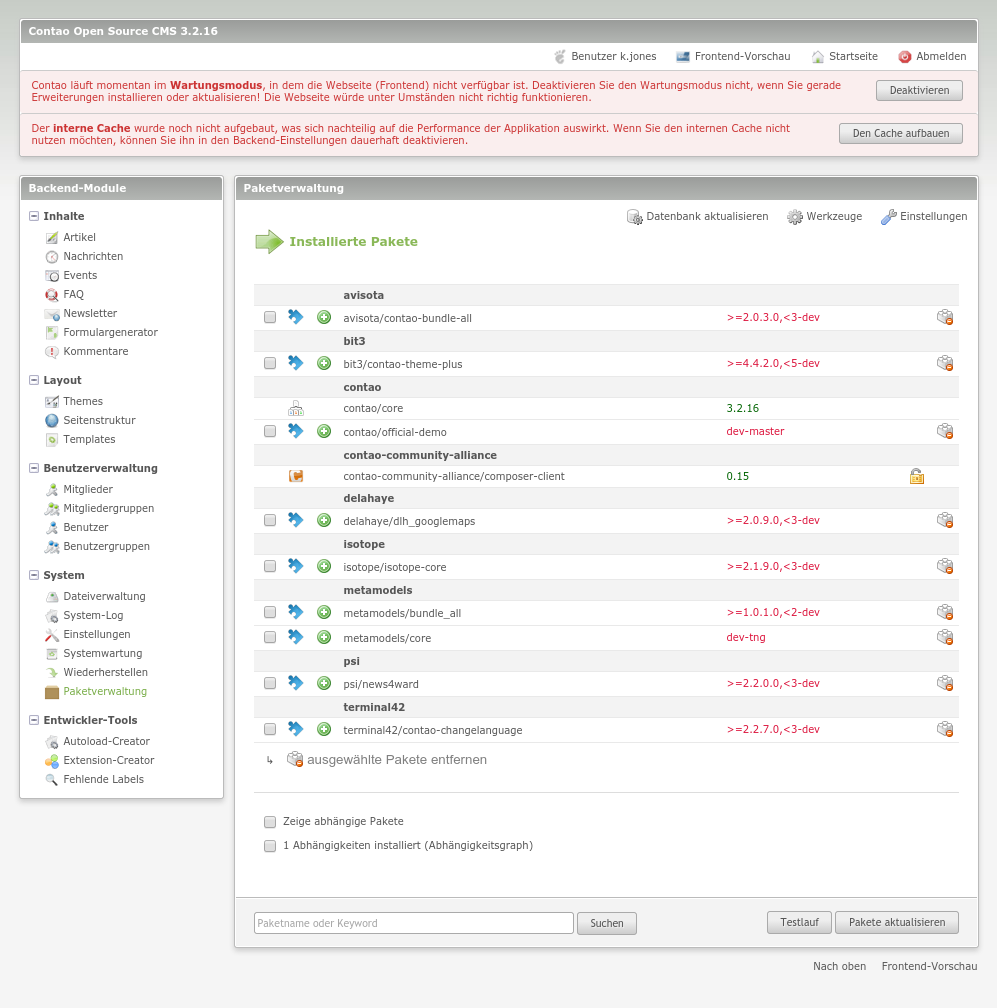Click green plus icon for avisota/contao-bundle-all
Image resolution: width=997 pixels, height=1008 pixels.
click(x=324, y=317)
